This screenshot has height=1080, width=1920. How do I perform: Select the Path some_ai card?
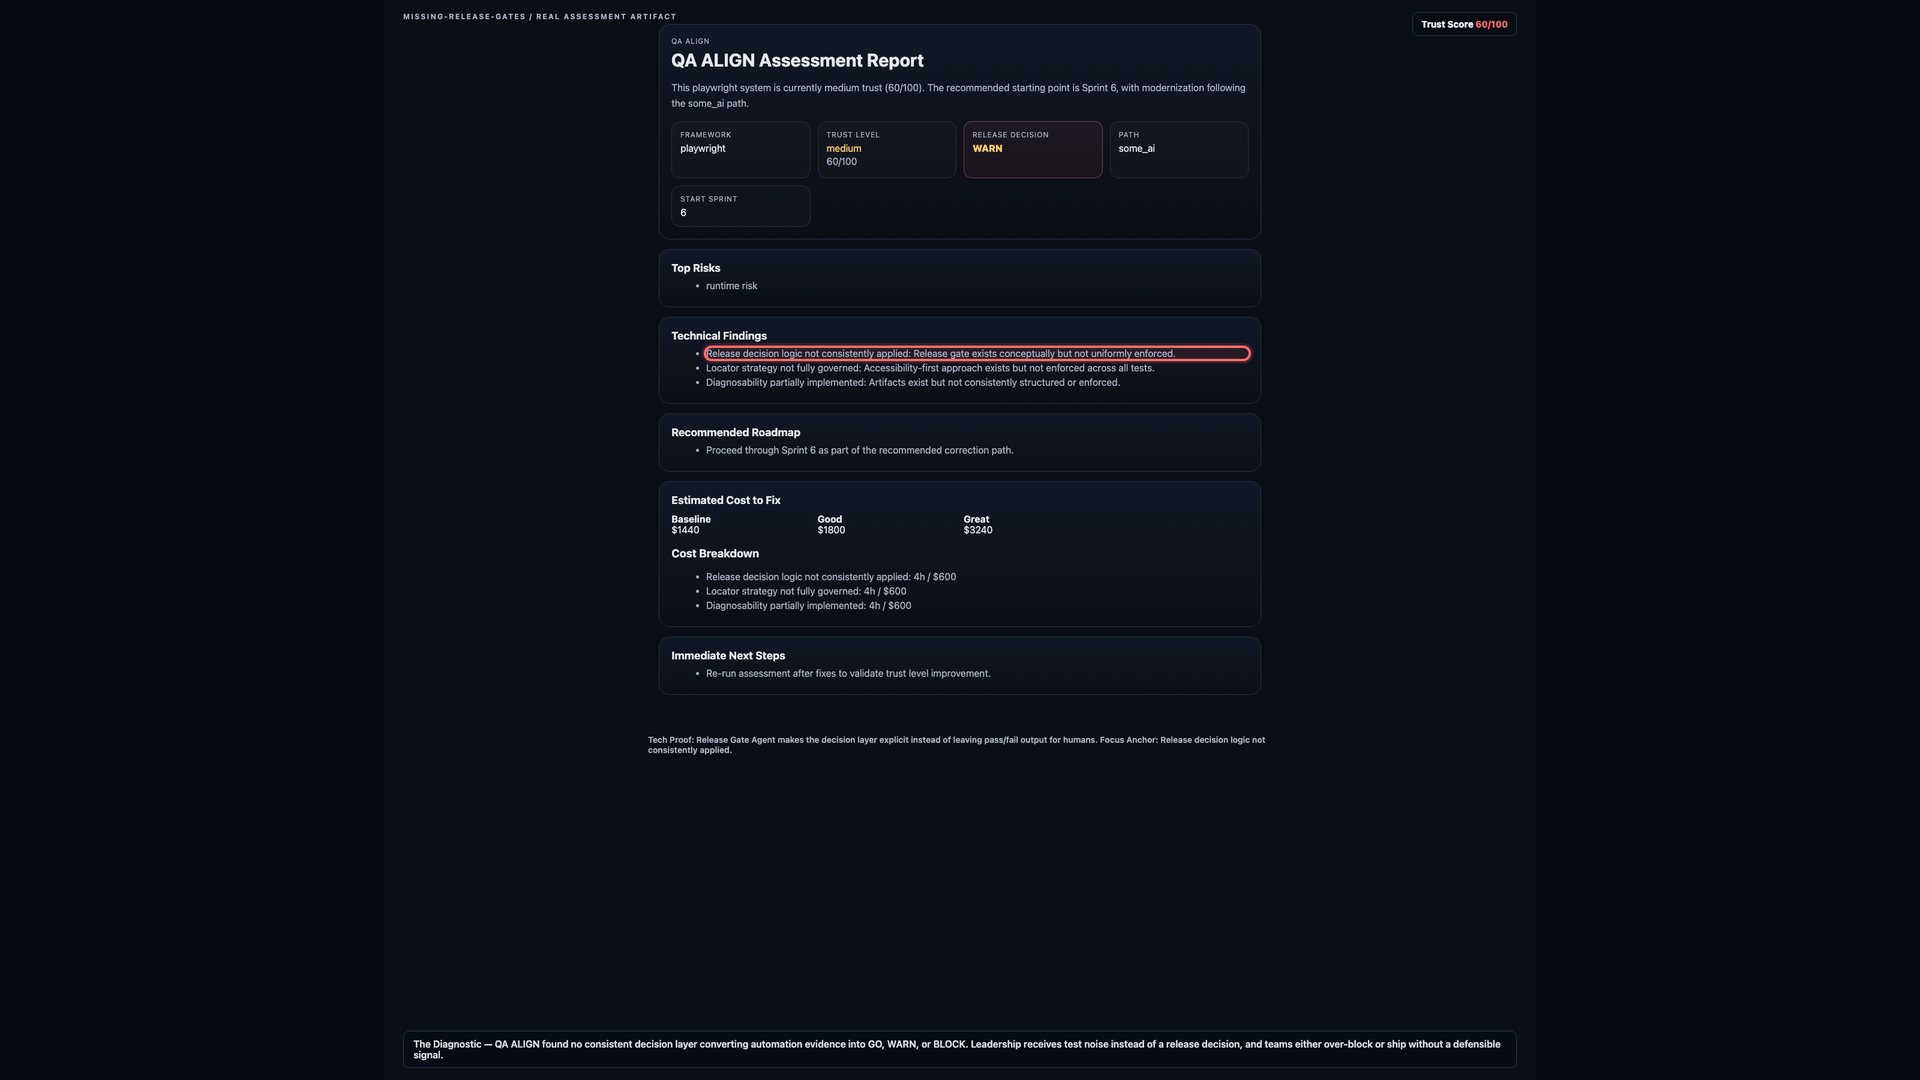click(x=1179, y=150)
